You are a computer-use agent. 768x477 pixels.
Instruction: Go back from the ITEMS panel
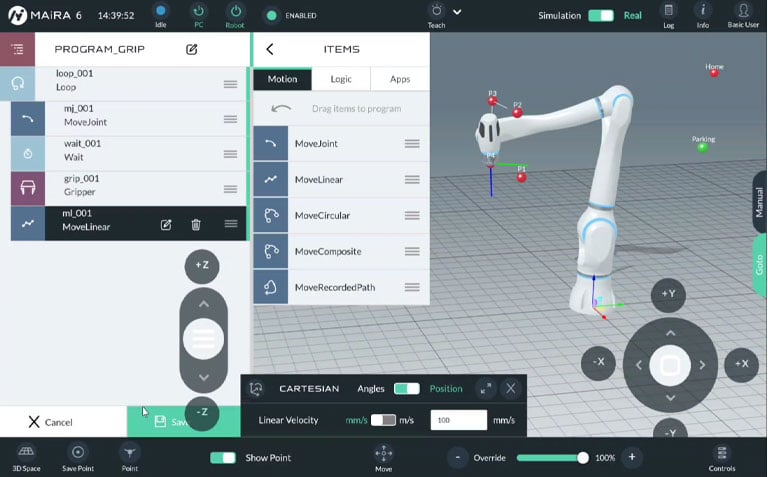(270, 49)
